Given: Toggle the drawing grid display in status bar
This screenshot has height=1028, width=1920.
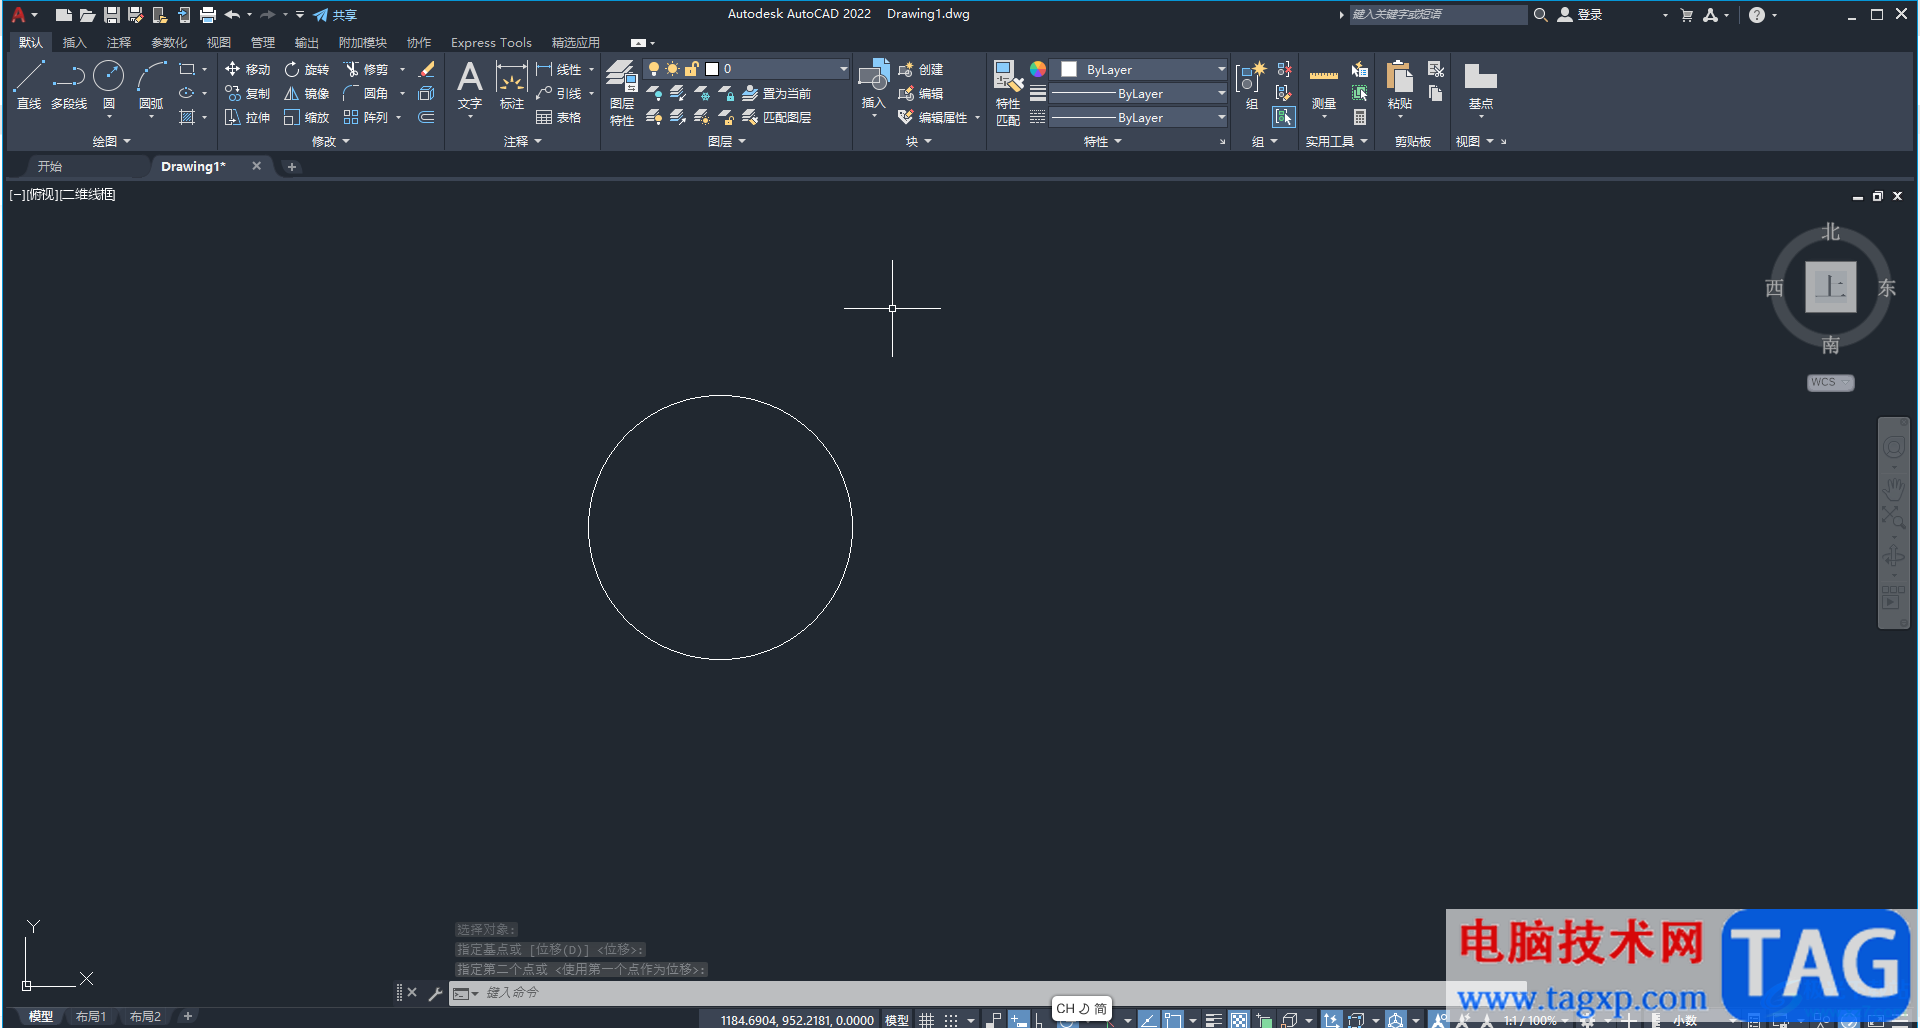Looking at the screenshot, I should coord(927,1020).
